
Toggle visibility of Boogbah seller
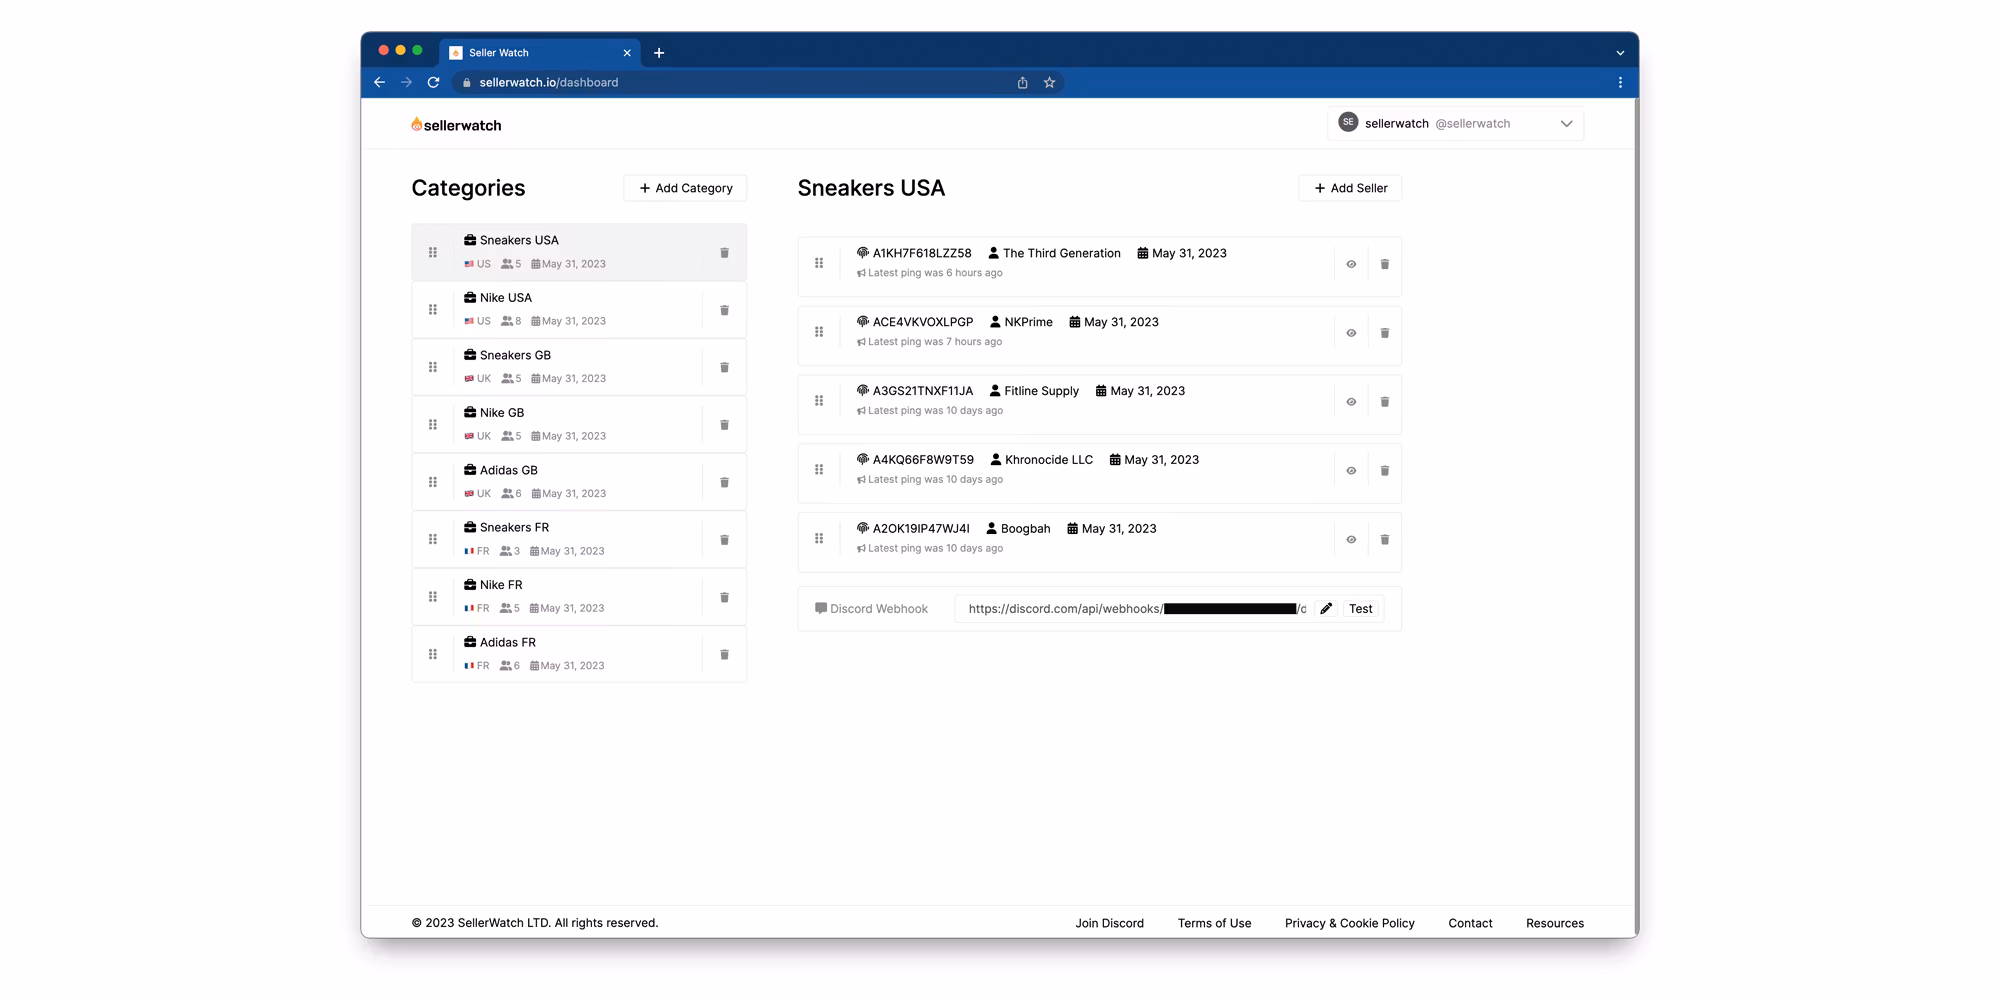point(1351,540)
